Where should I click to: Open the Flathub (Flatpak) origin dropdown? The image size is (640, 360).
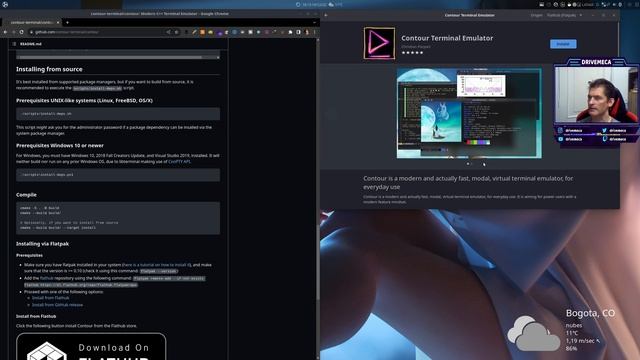[x=564, y=15]
